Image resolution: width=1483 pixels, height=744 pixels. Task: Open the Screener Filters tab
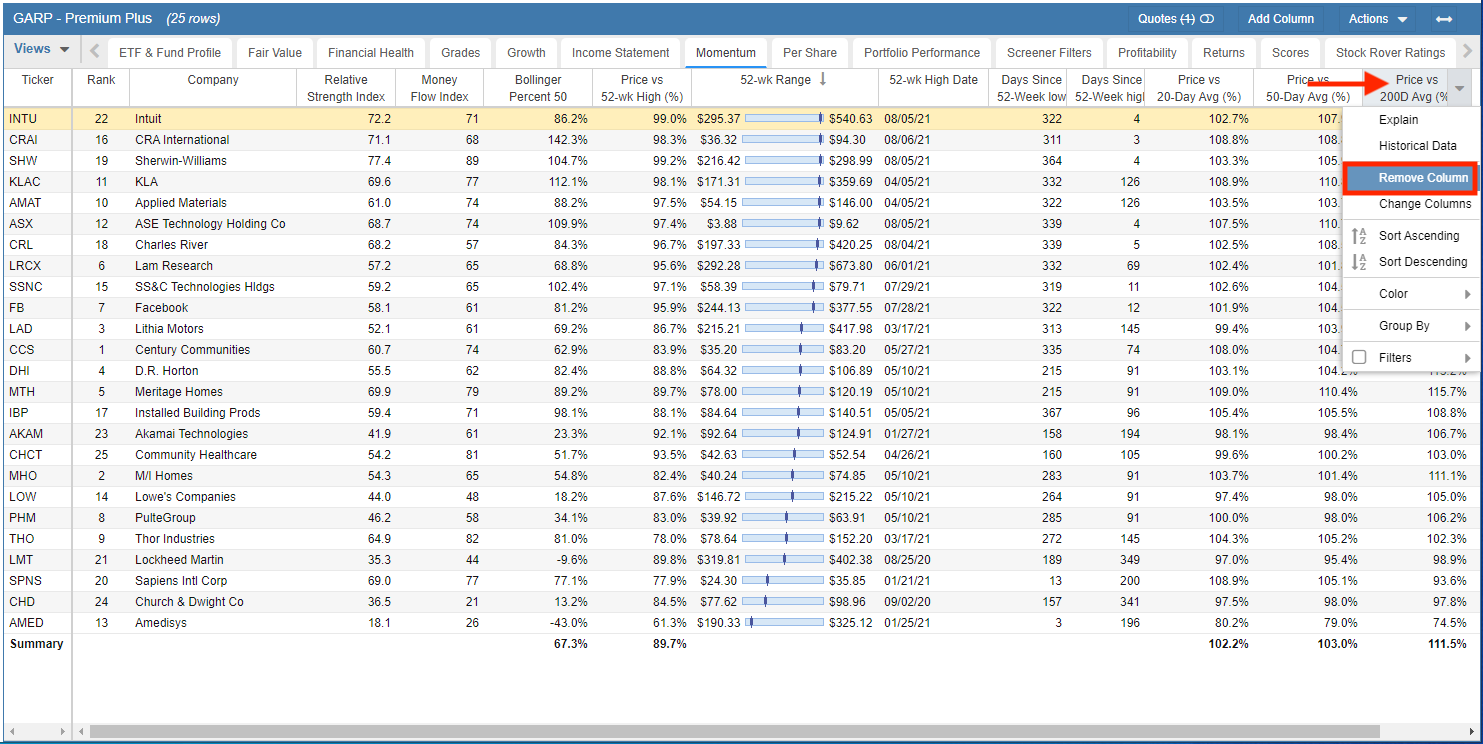[x=1049, y=53]
